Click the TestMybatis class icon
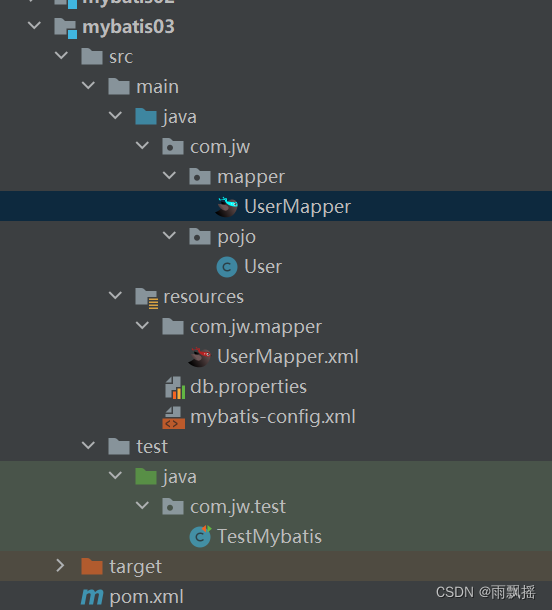The image size is (552, 610). (200, 536)
